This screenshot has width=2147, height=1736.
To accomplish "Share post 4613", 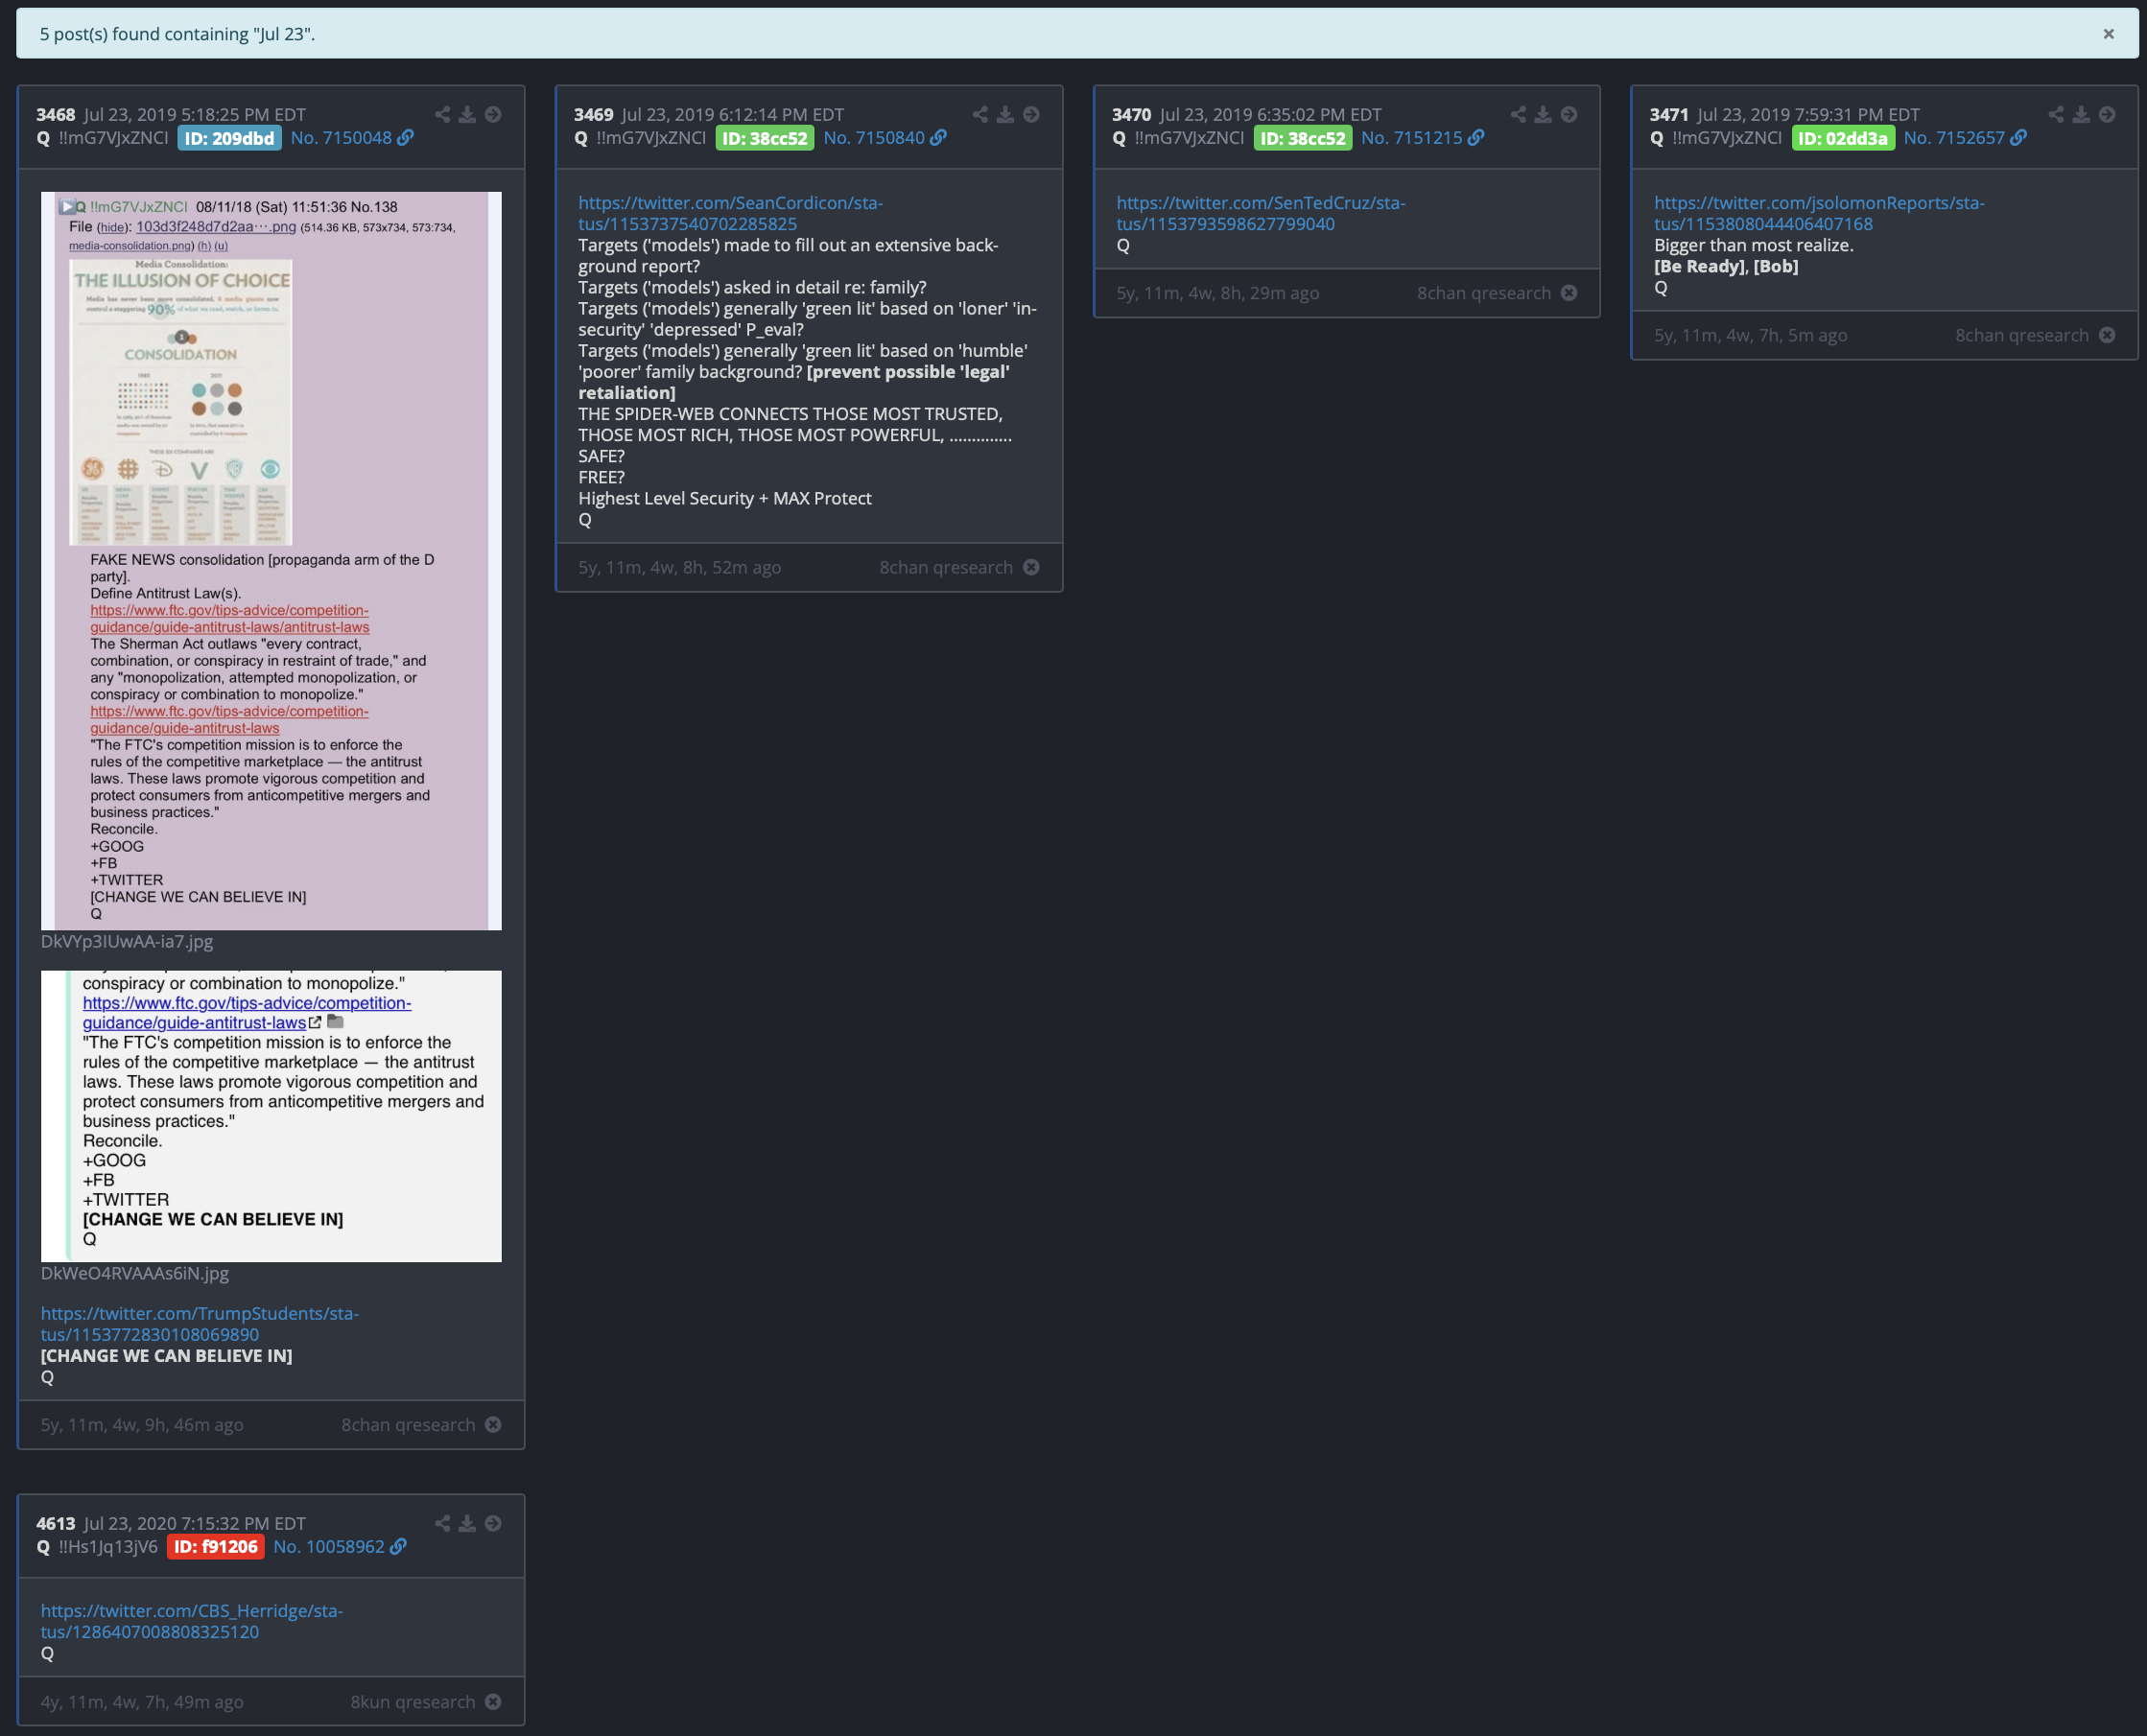I will pos(442,1523).
